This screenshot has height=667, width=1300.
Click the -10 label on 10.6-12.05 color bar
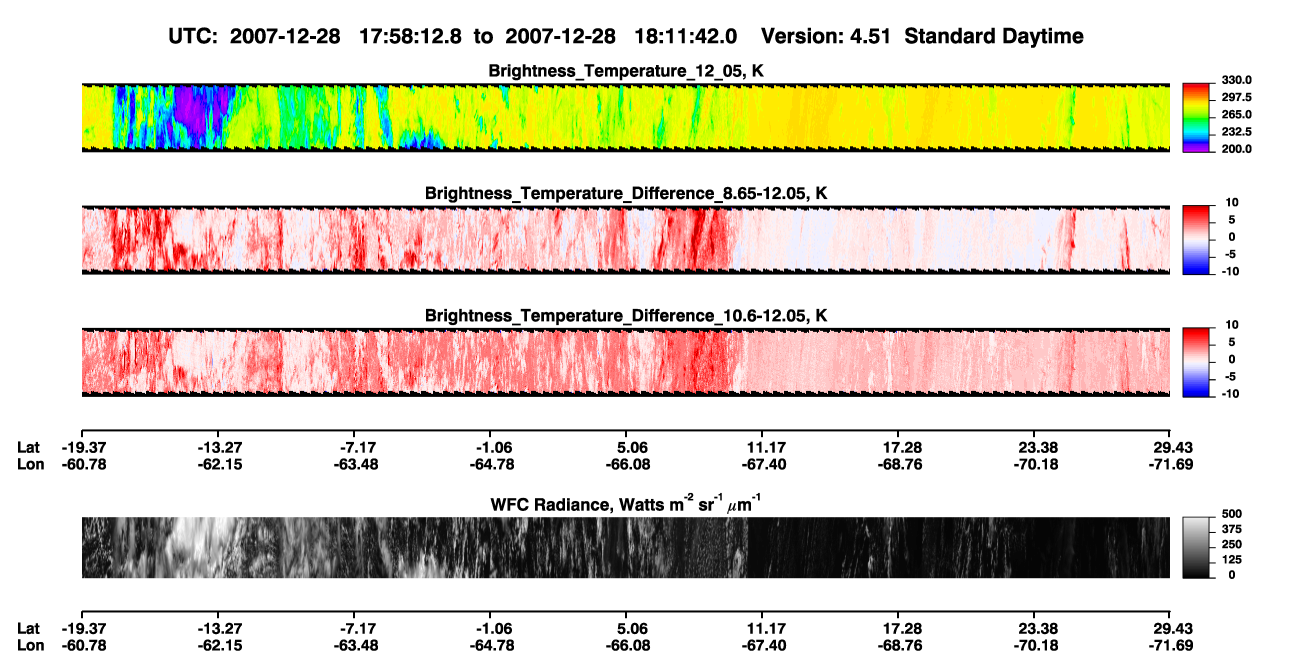coord(1232,394)
